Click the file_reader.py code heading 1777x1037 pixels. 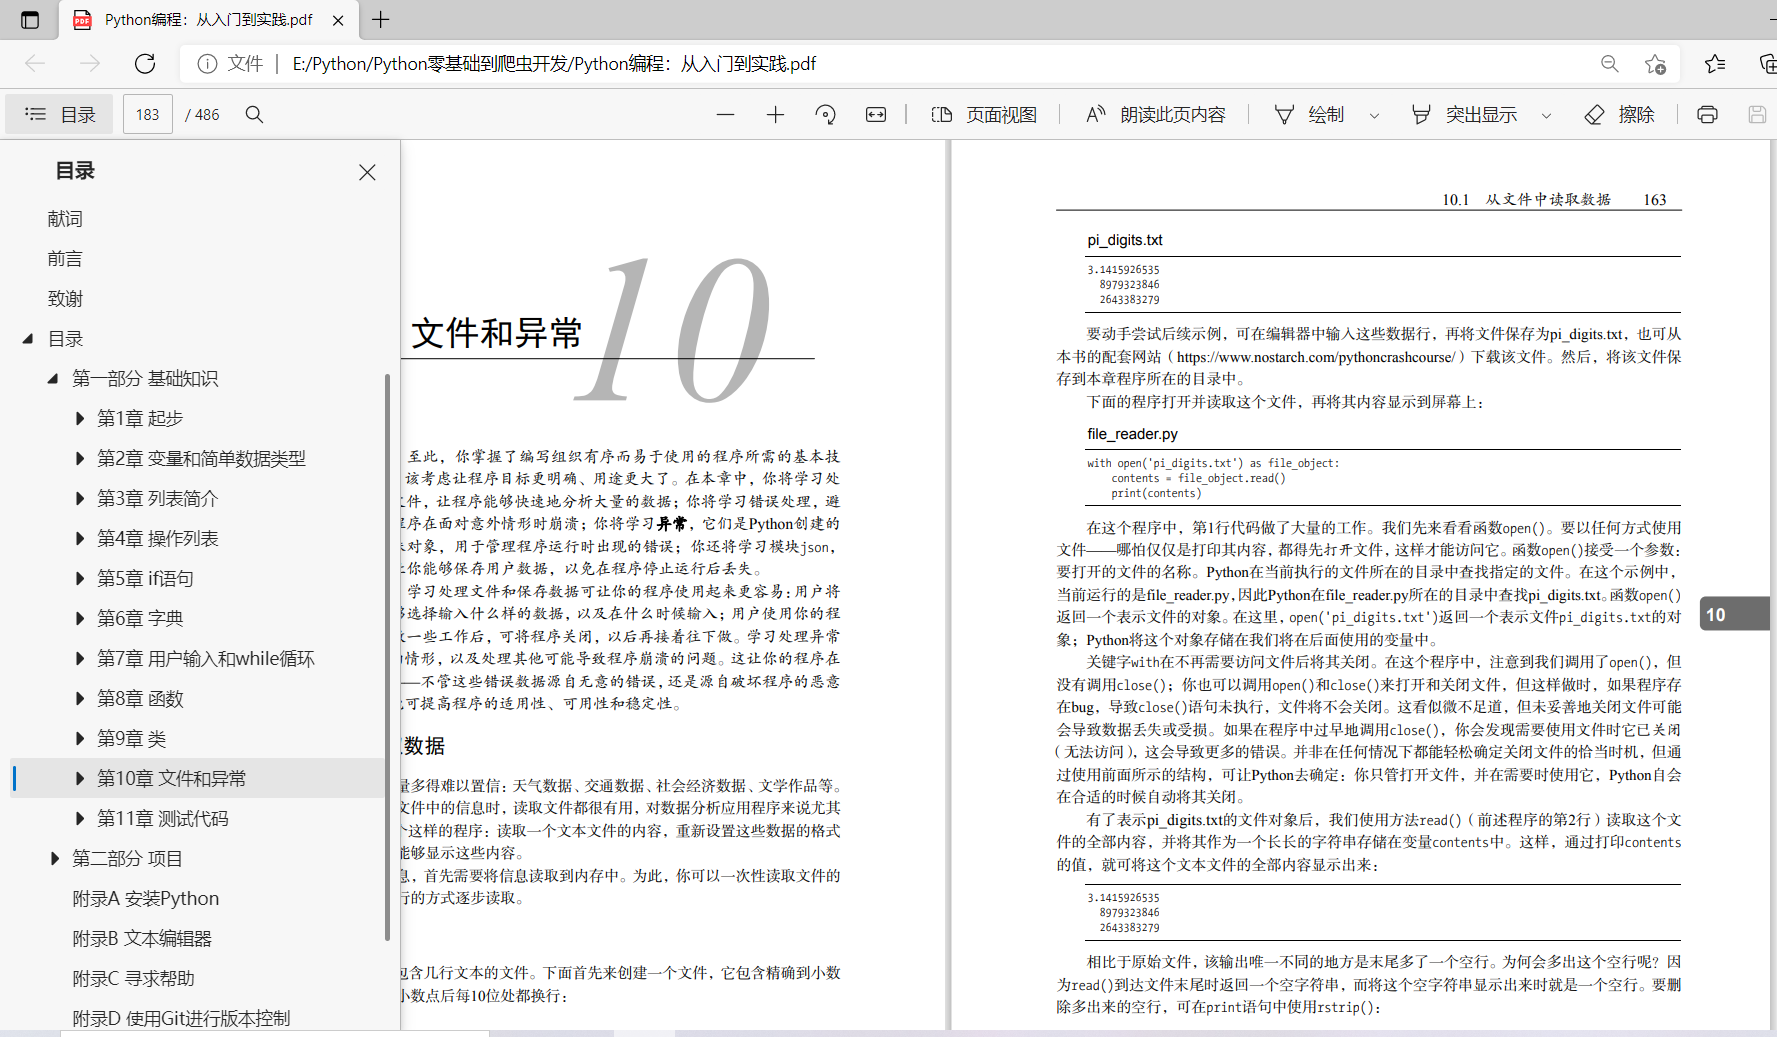pyautogui.click(x=1132, y=434)
